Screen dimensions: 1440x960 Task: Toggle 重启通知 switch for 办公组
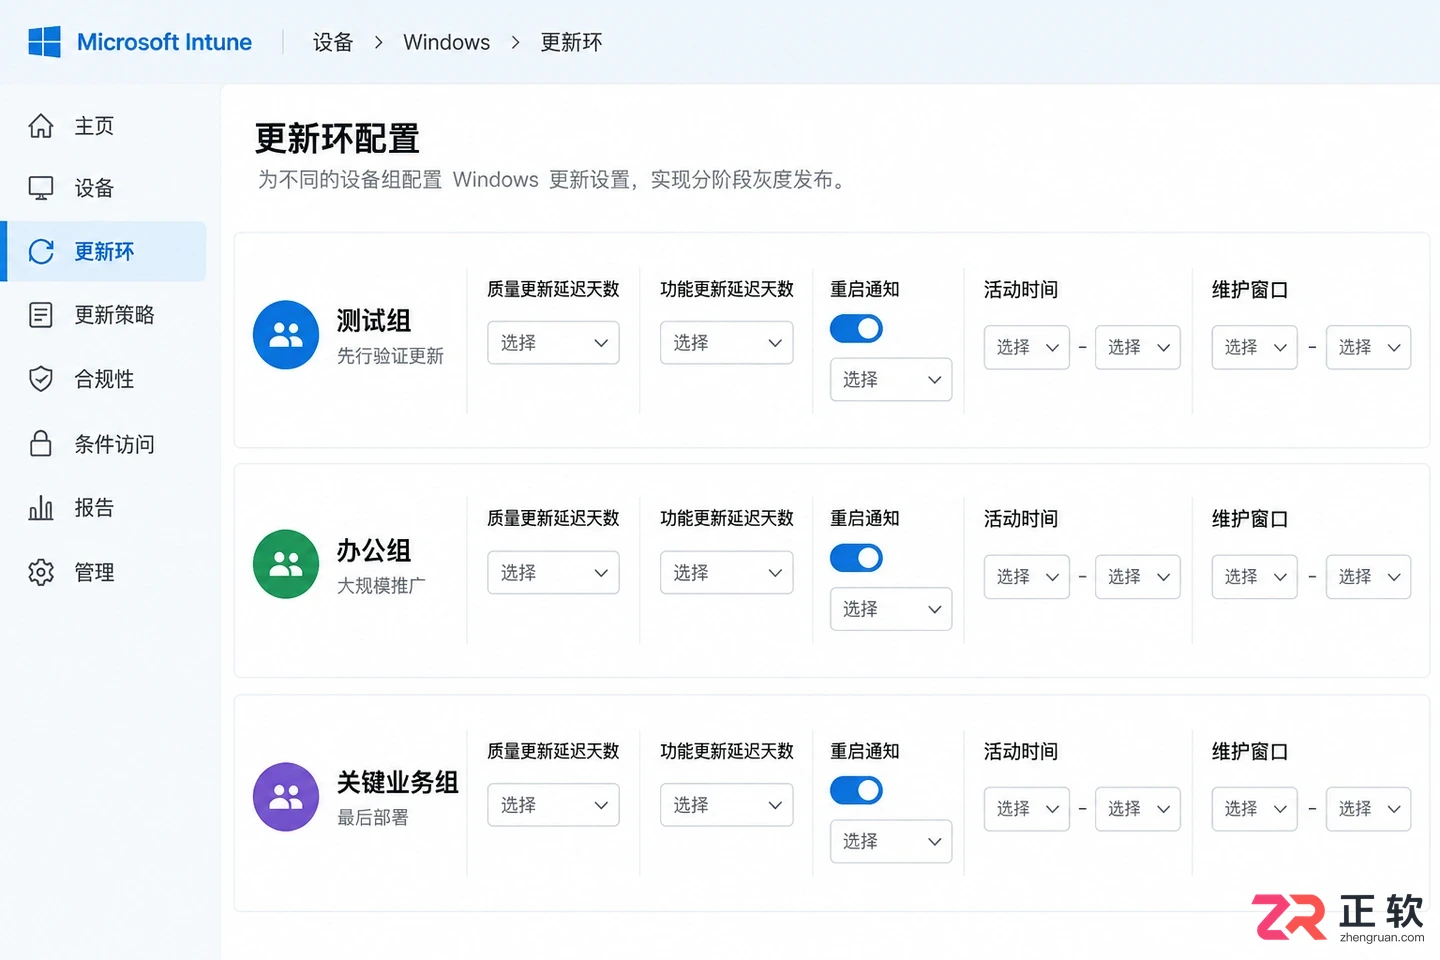click(856, 558)
